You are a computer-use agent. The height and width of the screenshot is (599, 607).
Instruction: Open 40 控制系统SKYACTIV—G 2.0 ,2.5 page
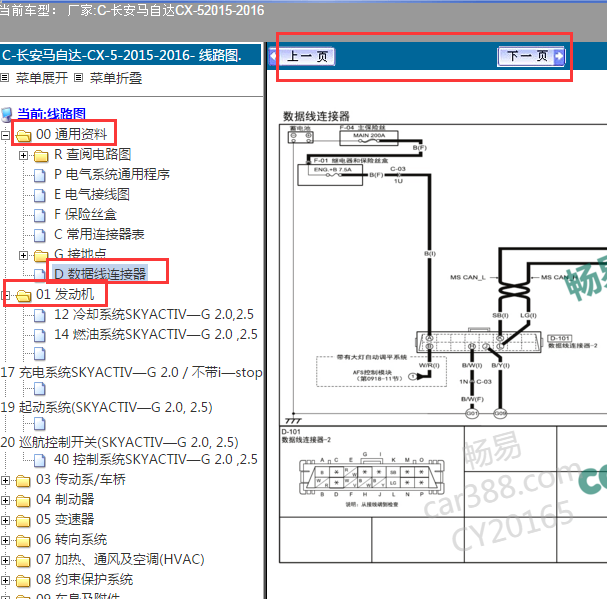(x=156, y=460)
